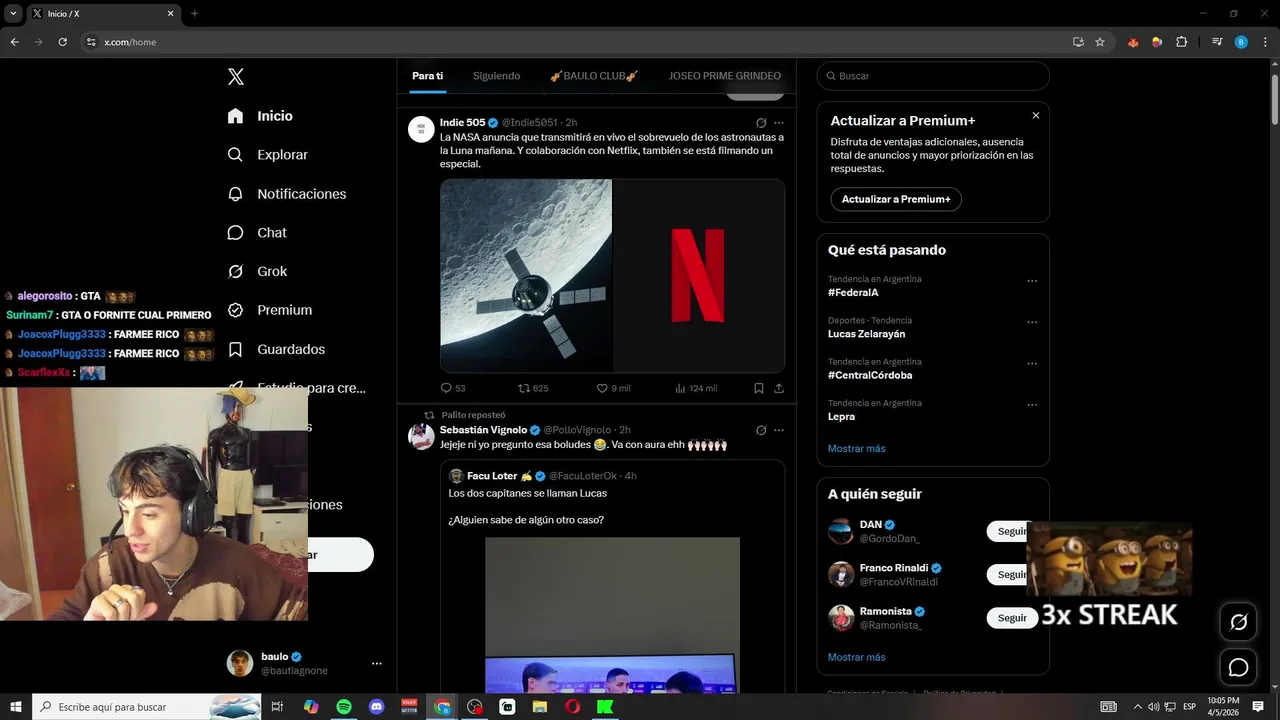Switch to the Para ti tab

click(x=428, y=76)
